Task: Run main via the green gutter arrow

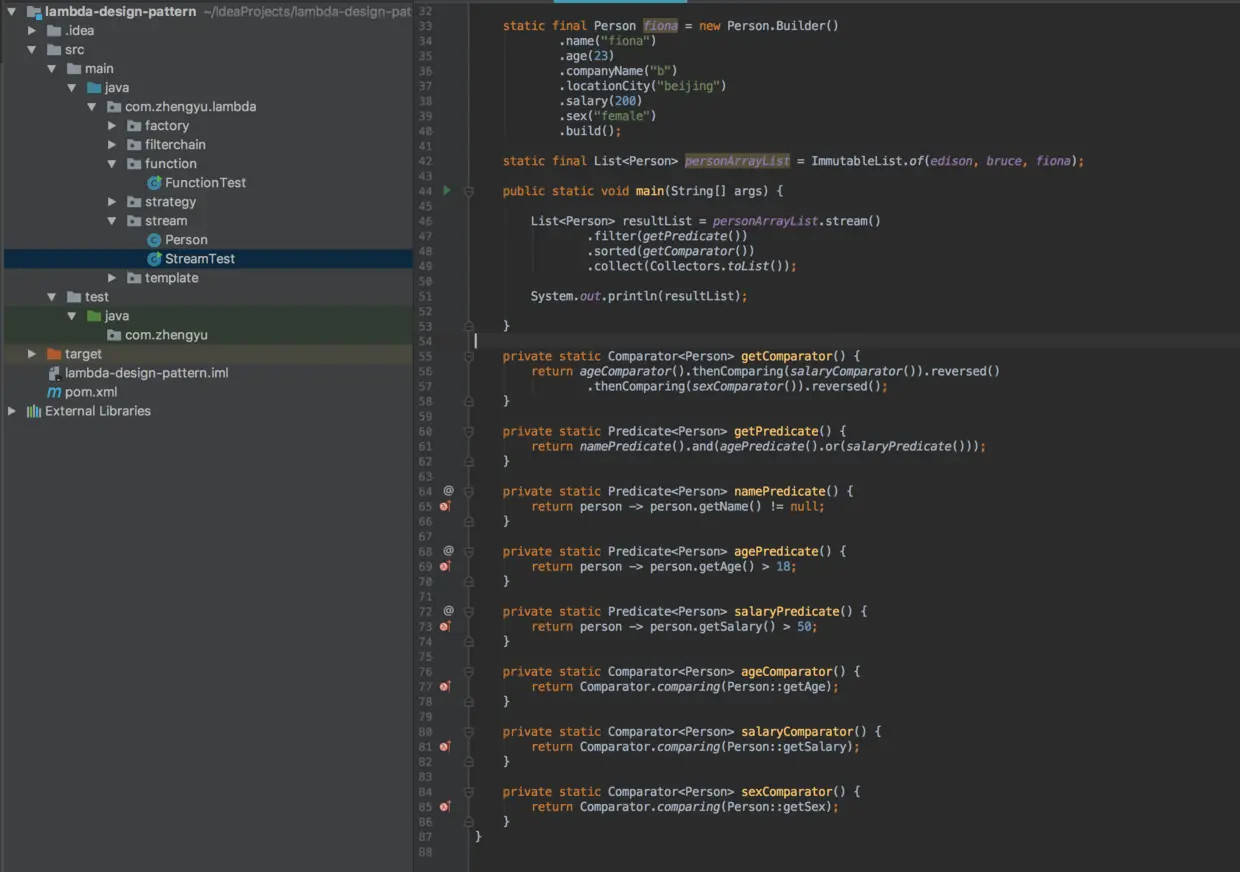Action: (x=447, y=190)
